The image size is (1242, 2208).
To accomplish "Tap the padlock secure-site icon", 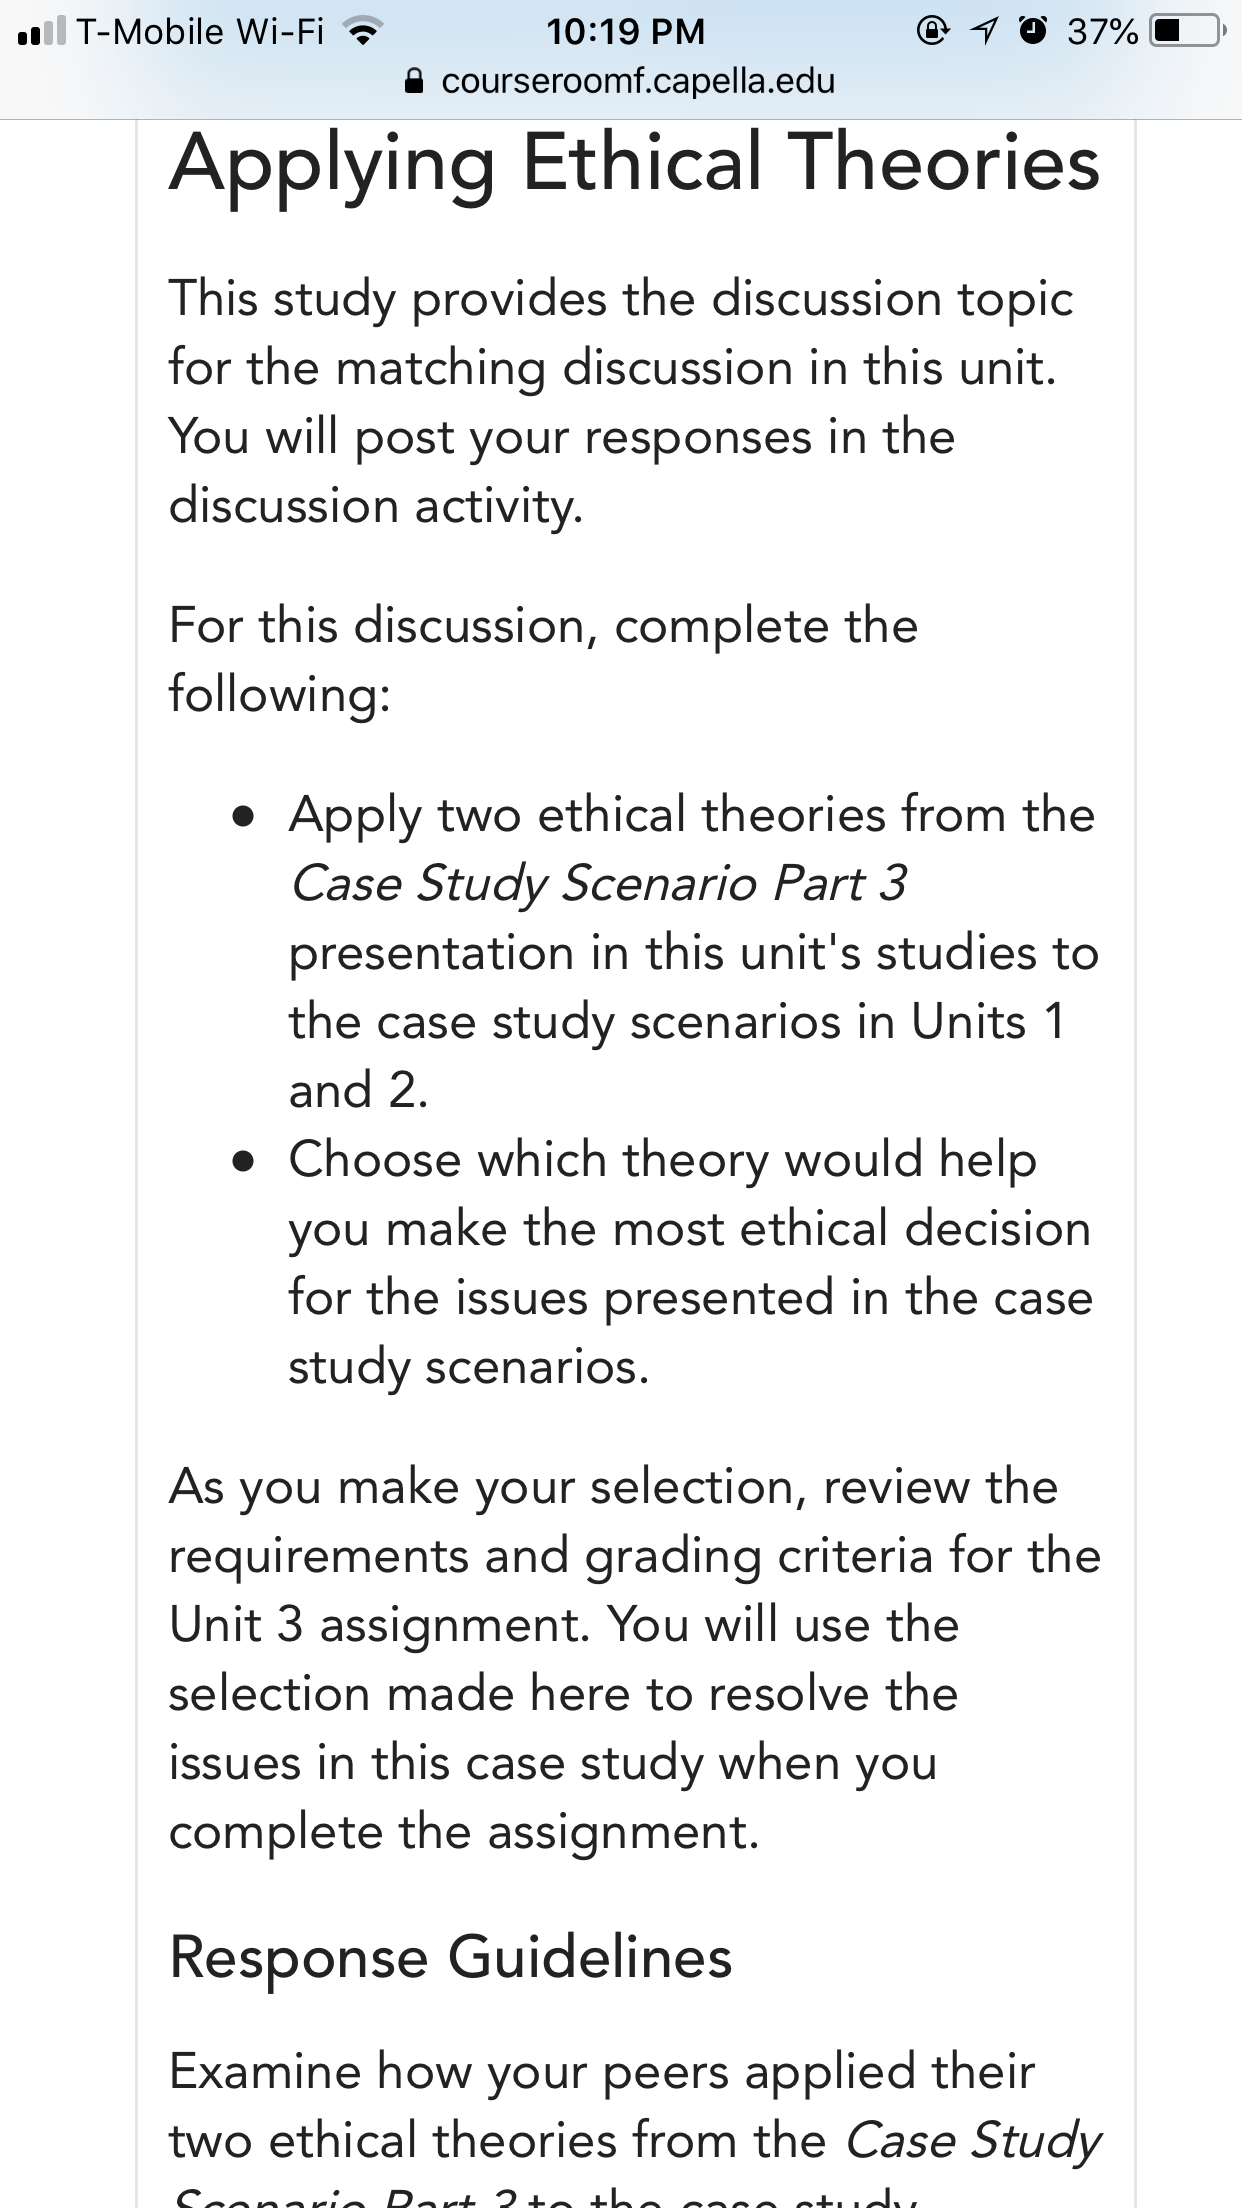I will (x=415, y=80).
